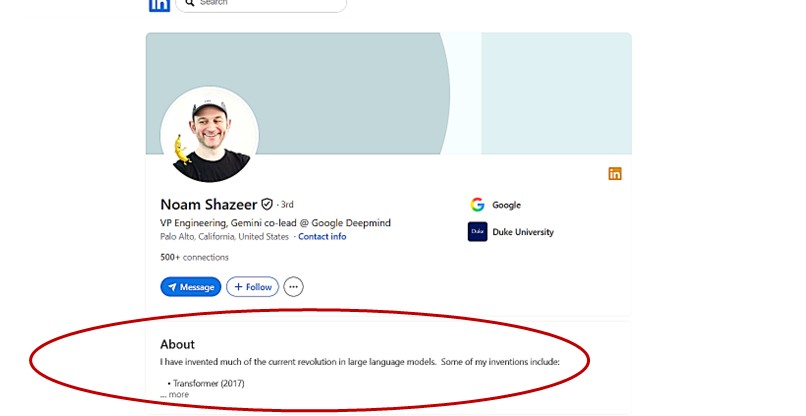Follow Noam Shazeer
Screen dimensions: 806x416
click(x=252, y=287)
